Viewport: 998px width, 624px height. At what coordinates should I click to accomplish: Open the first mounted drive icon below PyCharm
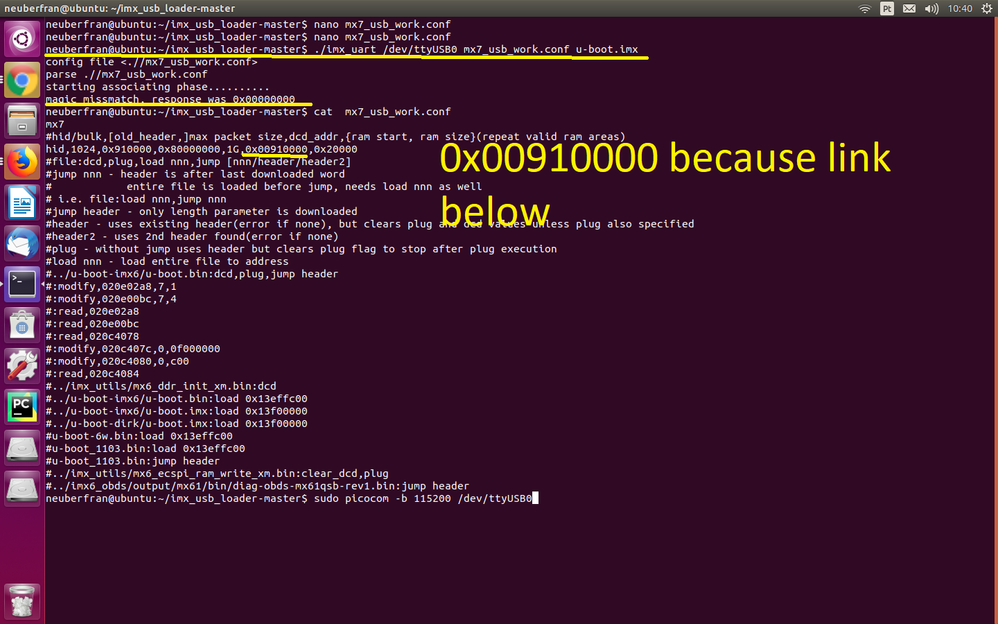pos(22,448)
